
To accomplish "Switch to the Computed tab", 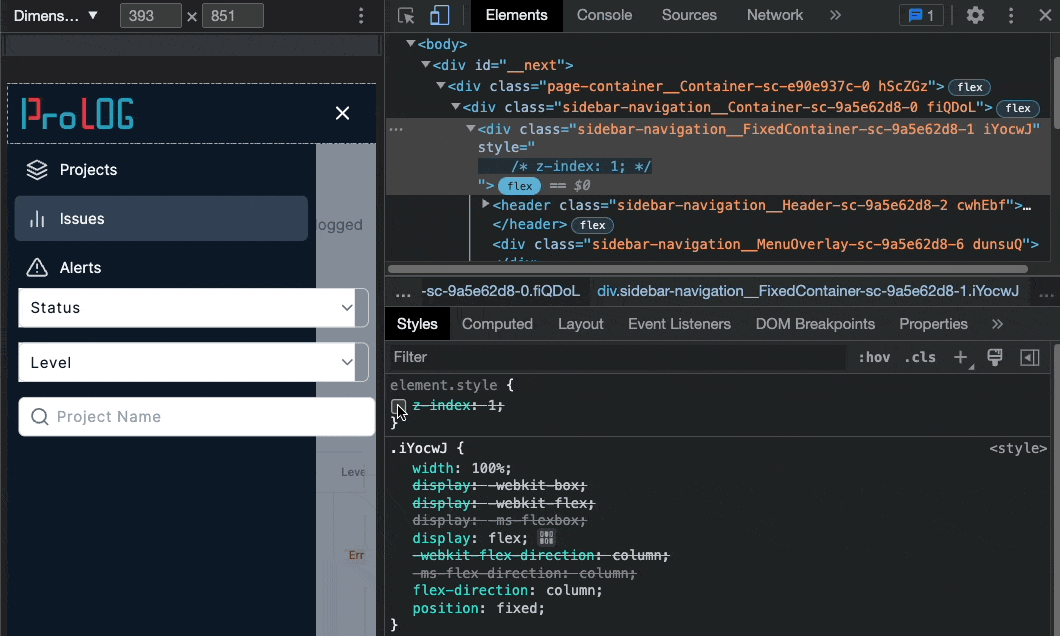I will (497, 324).
